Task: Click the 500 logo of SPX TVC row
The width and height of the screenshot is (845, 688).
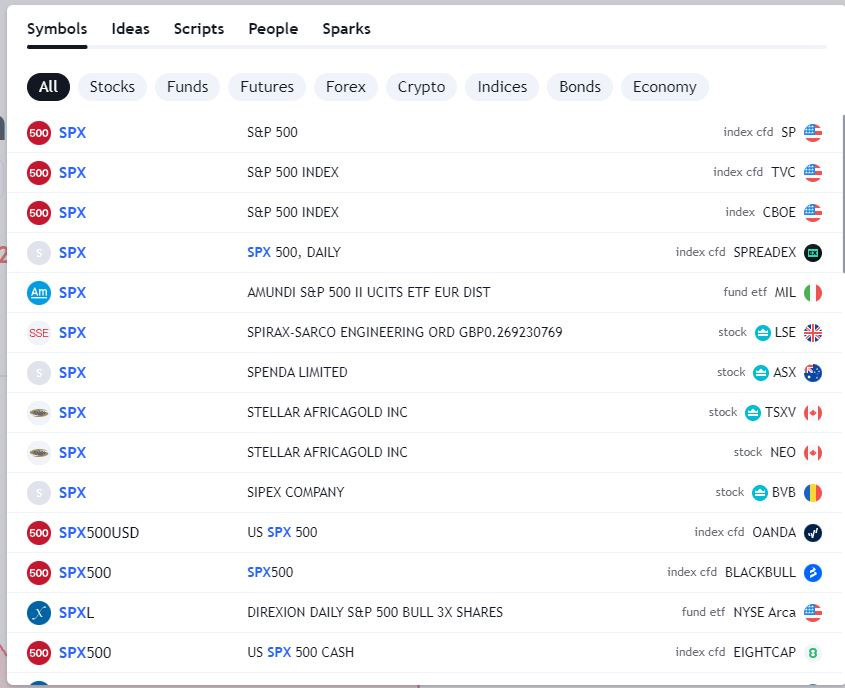Action: [39, 173]
